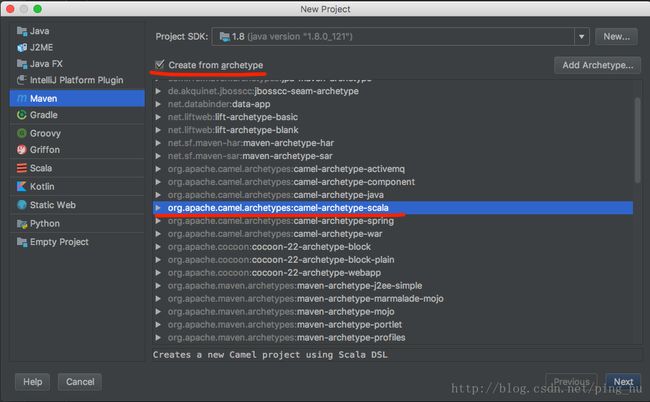
Task: Select IntelliJ Platform Plugin in the list
Action: 77,80
